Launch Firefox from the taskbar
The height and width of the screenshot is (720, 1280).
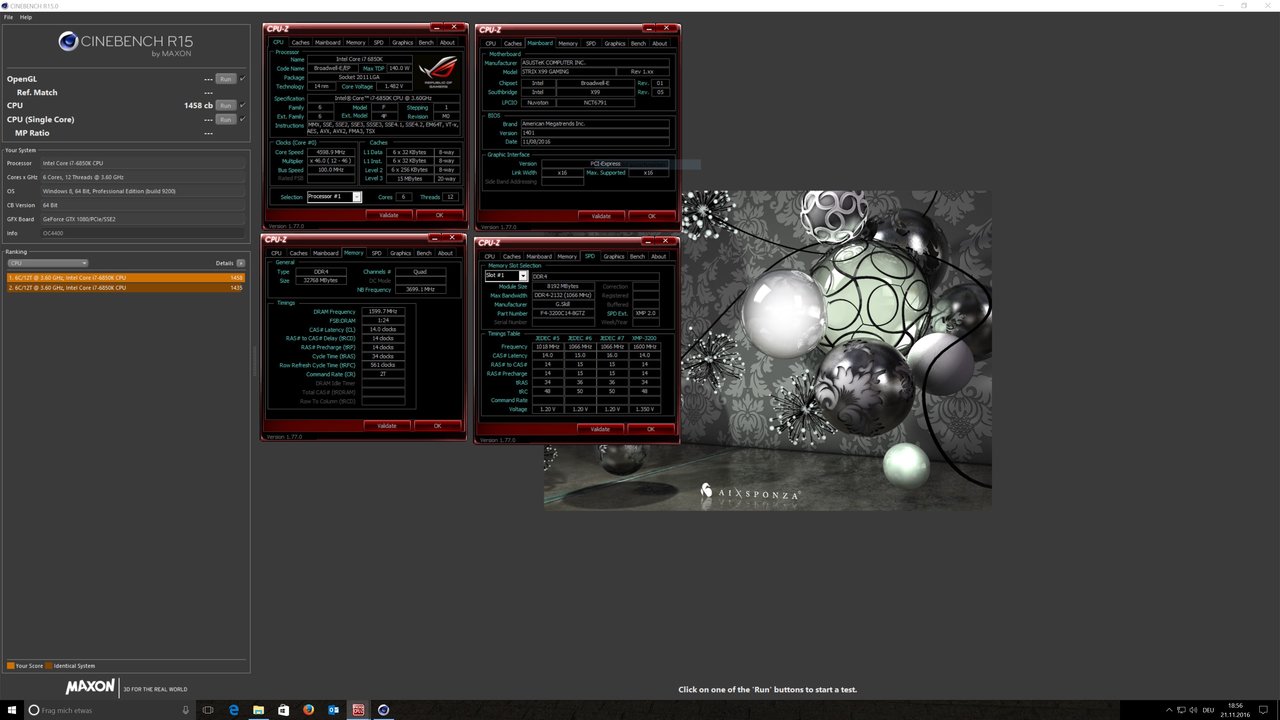pyautogui.click(x=308, y=710)
